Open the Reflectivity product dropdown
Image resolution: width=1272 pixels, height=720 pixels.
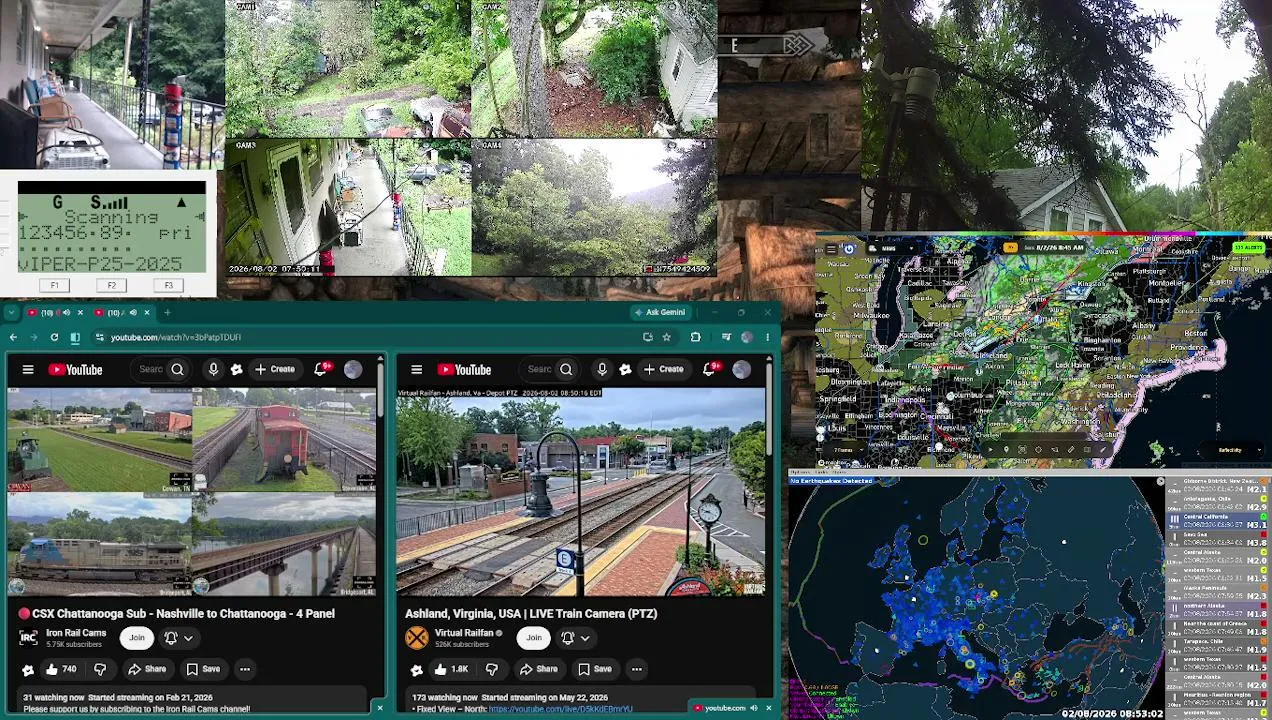[1232, 450]
